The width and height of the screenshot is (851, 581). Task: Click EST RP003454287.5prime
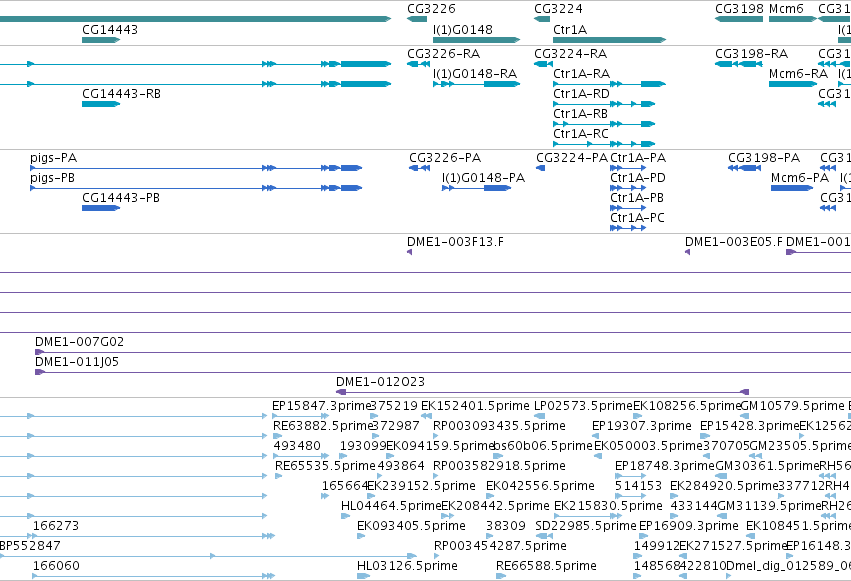500,546
